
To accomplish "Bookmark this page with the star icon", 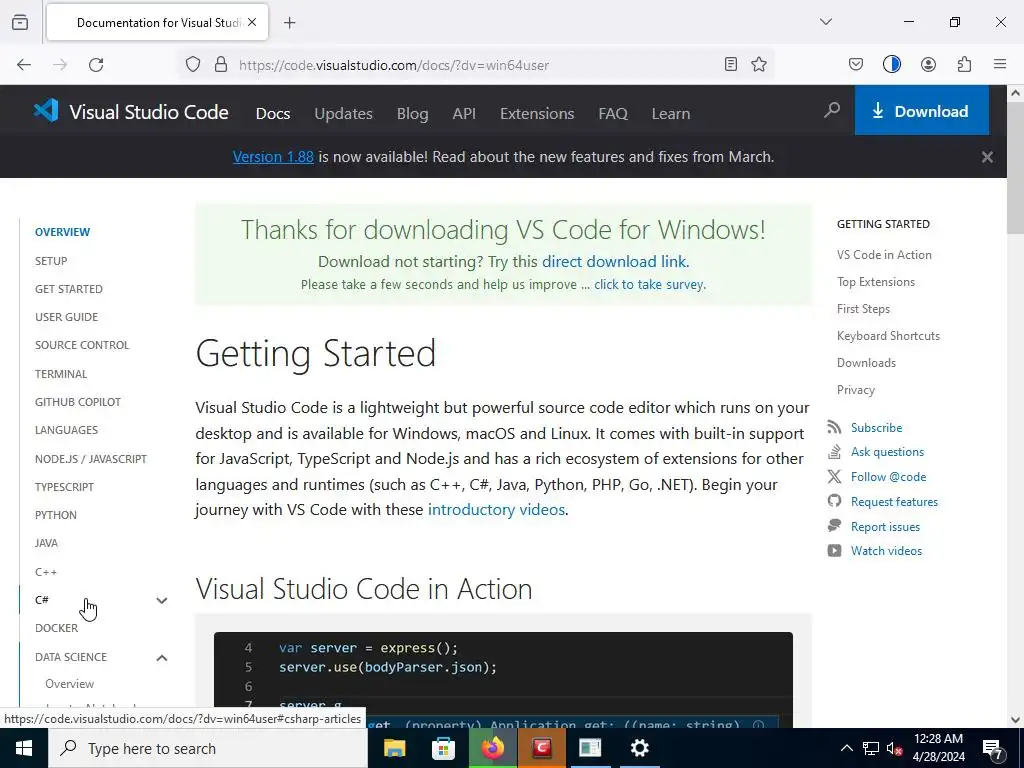I will coord(758,64).
